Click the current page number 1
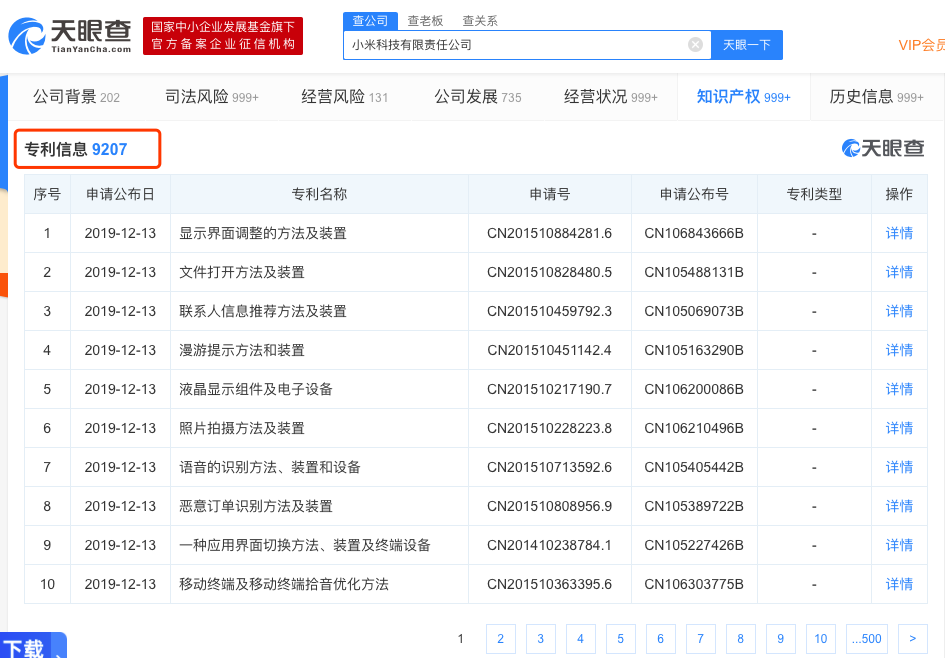This screenshot has height=658, width=945. (x=460, y=639)
